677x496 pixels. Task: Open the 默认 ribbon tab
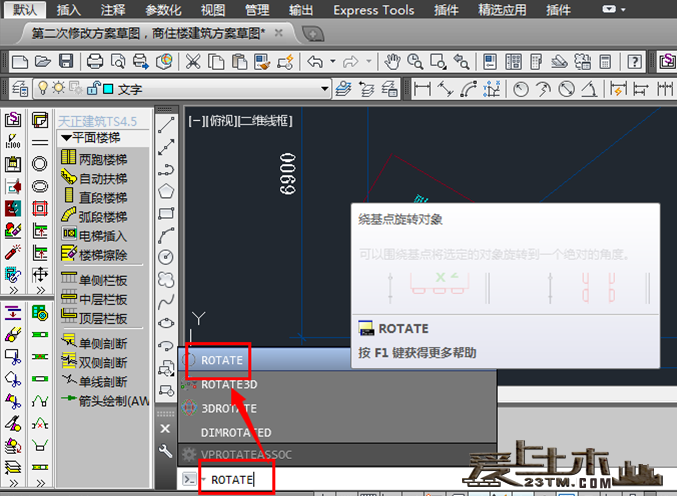25,9
